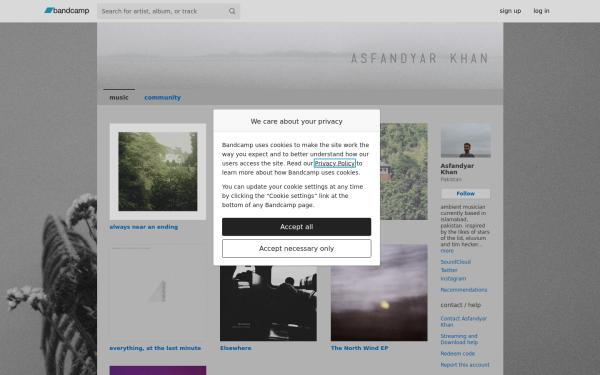Switch to the community tab
This screenshot has width=600, height=375.
tap(162, 97)
